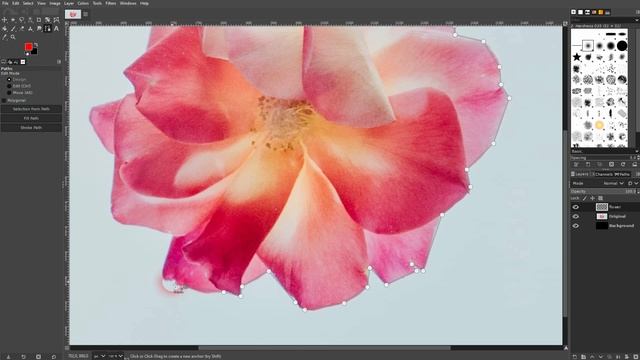Open the zoom level dropdown in status bar

pyautogui.click(x=115, y=356)
